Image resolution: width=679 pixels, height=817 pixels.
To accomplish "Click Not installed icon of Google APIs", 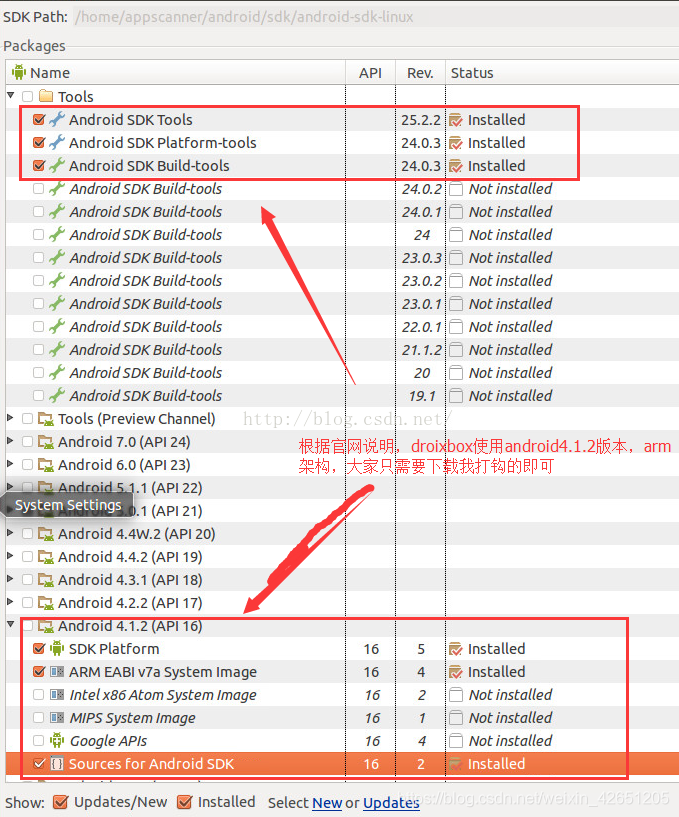I will (456, 740).
